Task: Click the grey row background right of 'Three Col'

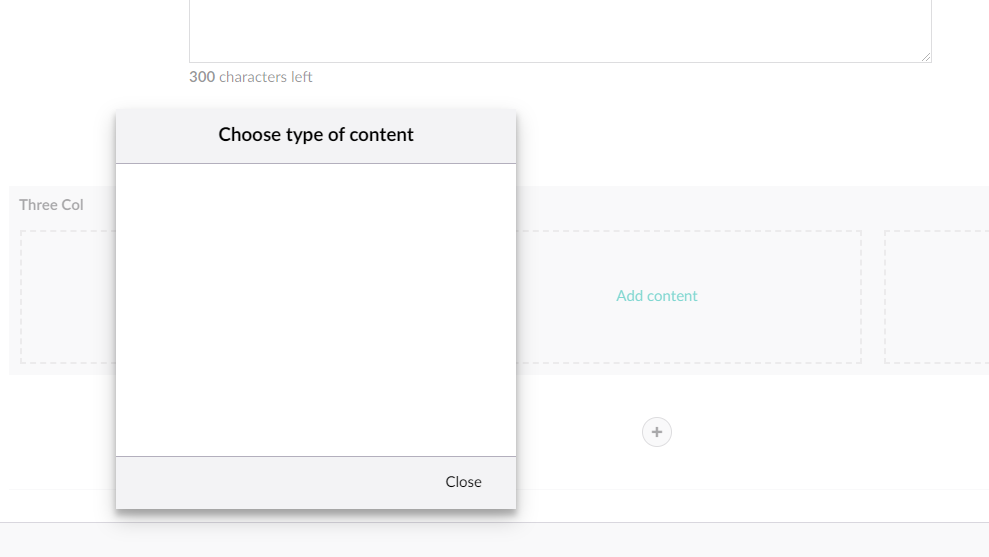Action: (x=750, y=207)
